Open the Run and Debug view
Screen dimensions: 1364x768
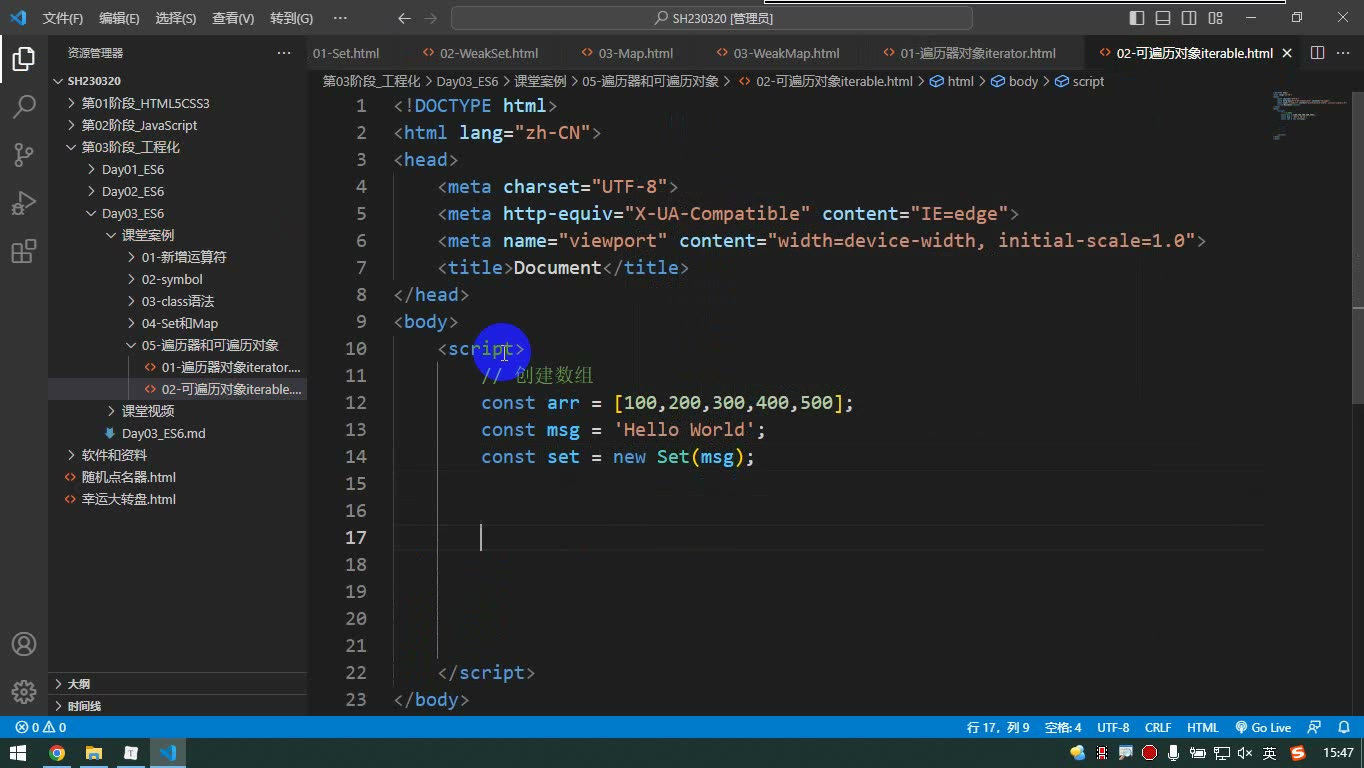click(24, 202)
